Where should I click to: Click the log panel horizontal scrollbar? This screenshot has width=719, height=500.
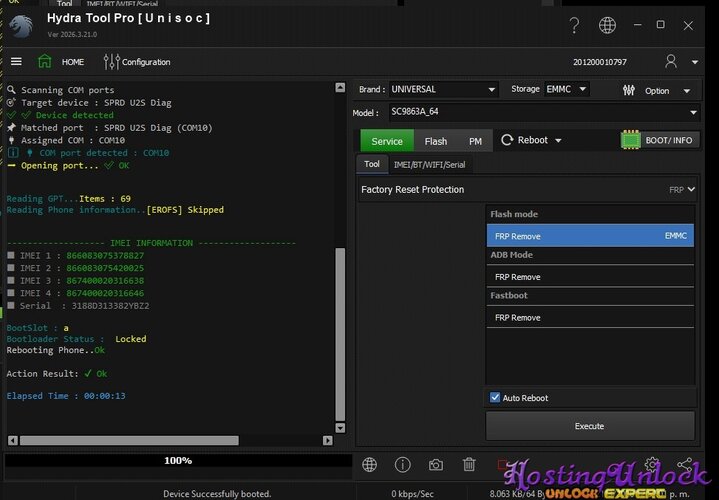pyautogui.click(x=170, y=440)
